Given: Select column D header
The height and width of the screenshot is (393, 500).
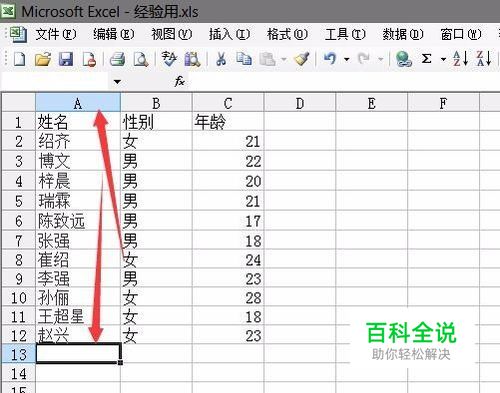Looking at the screenshot, I should [x=300, y=103].
